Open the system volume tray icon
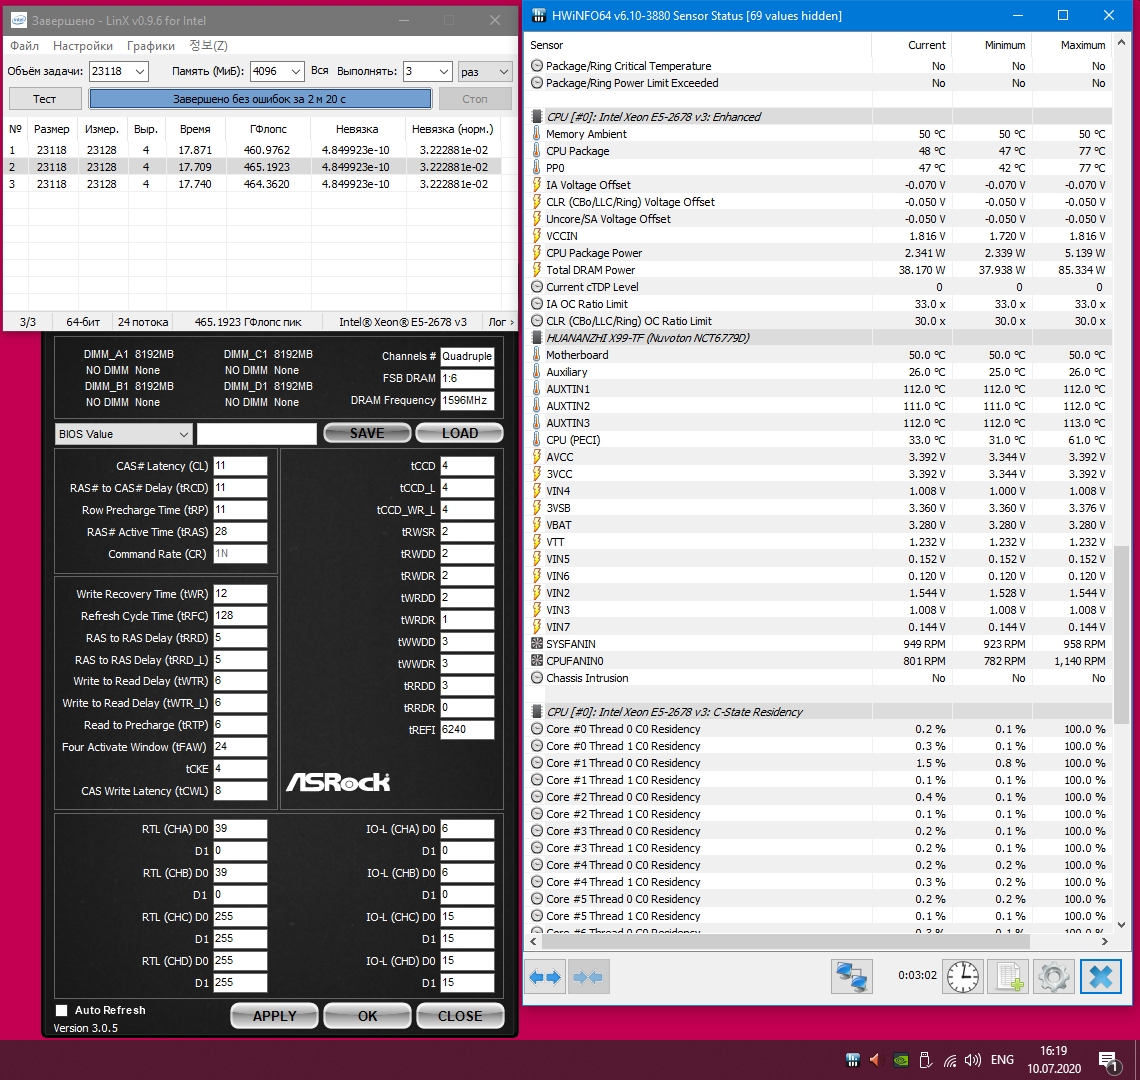 coord(972,1060)
